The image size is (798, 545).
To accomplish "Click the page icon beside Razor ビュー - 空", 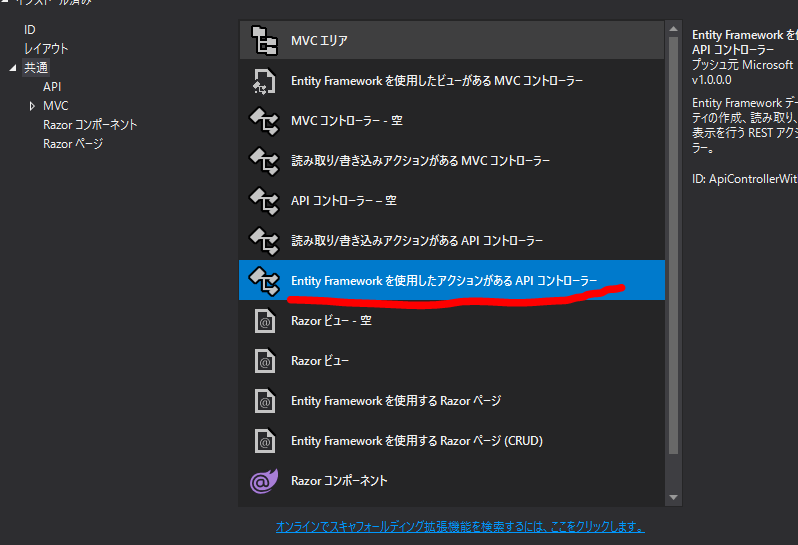I will point(265,321).
